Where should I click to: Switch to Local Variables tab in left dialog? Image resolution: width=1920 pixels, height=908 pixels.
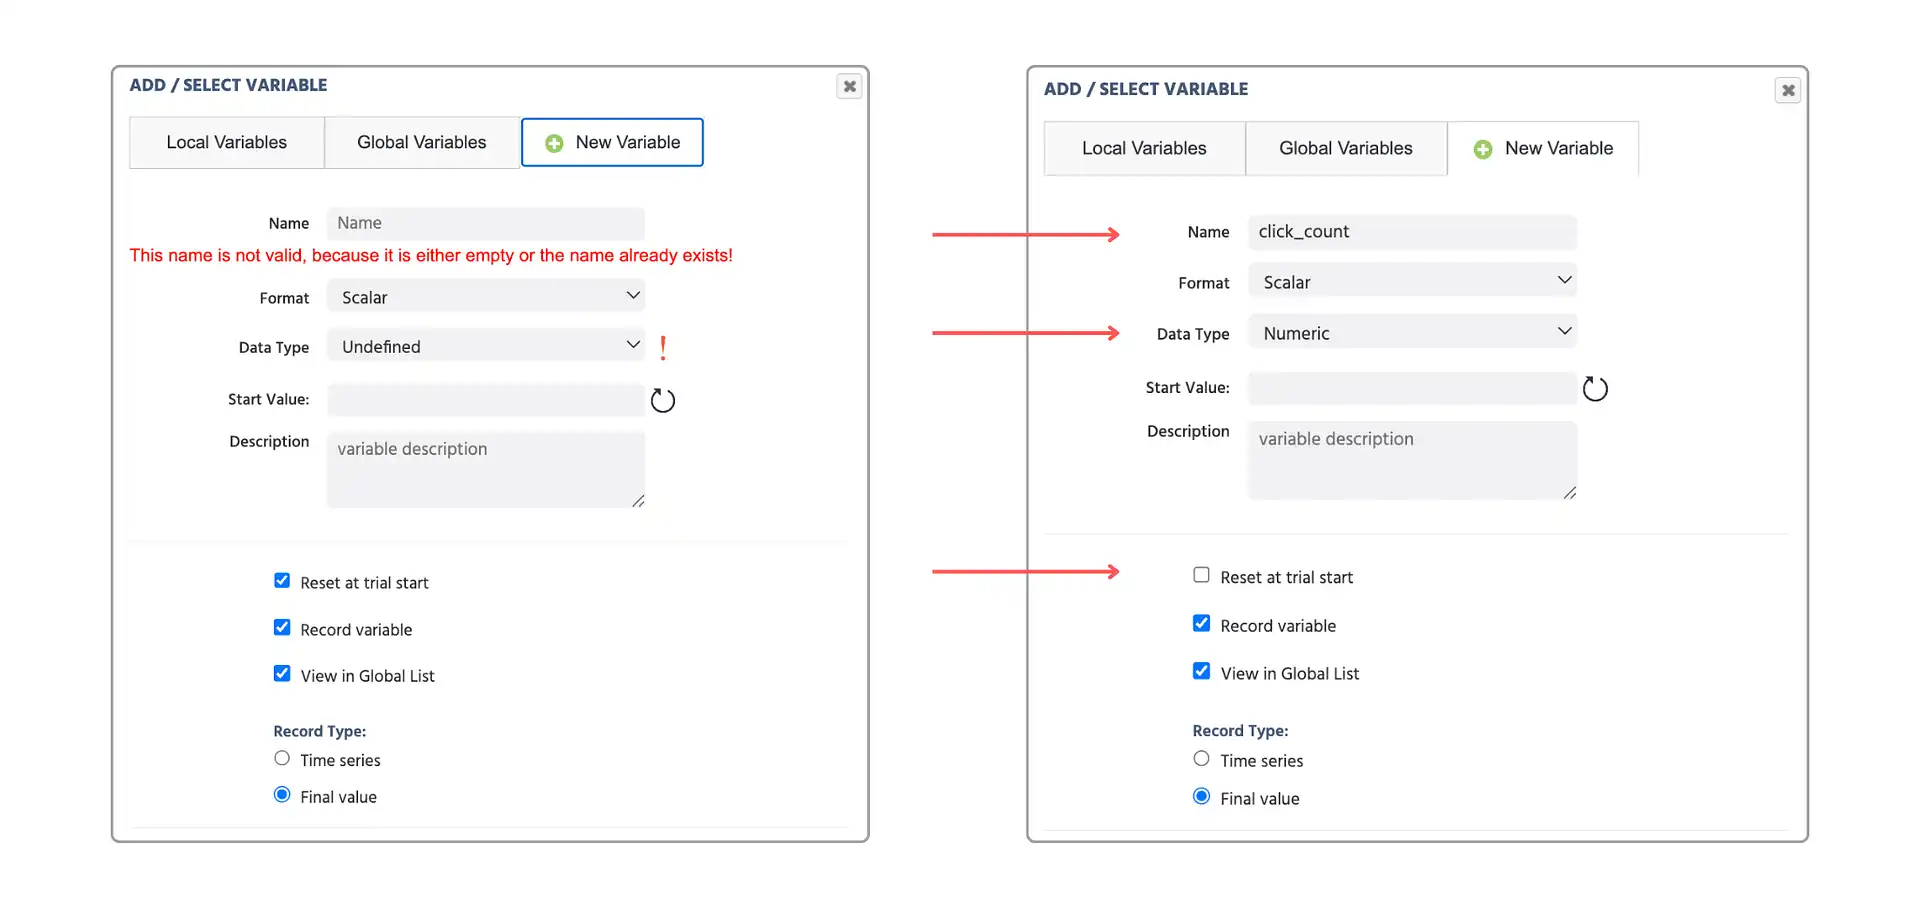click(x=227, y=143)
